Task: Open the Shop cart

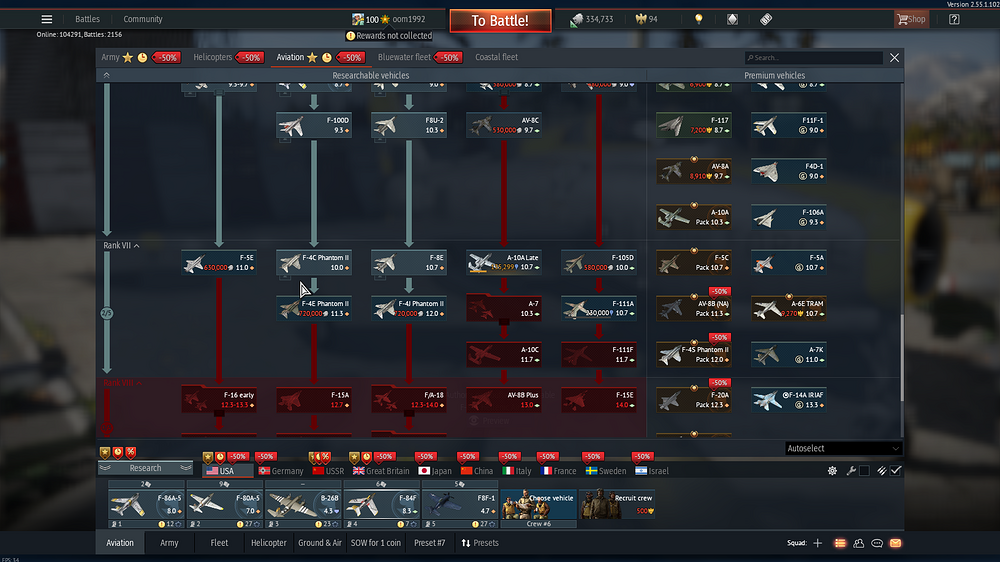Action: tap(911, 19)
